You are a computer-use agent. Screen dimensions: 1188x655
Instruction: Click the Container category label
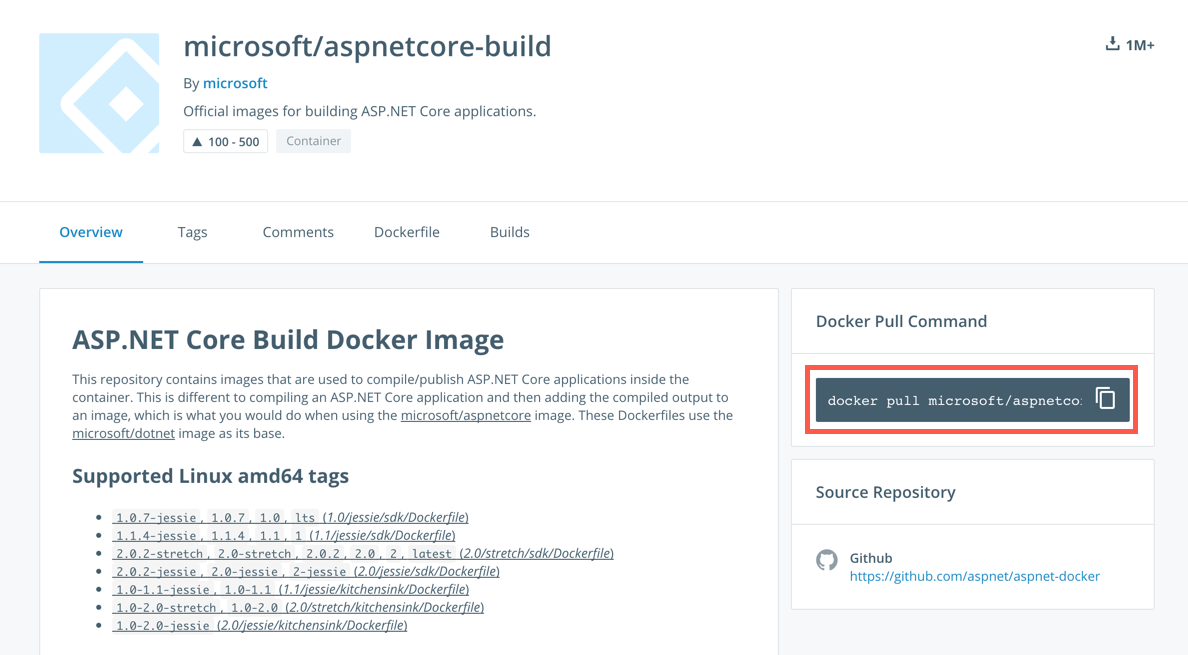click(314, 142)
